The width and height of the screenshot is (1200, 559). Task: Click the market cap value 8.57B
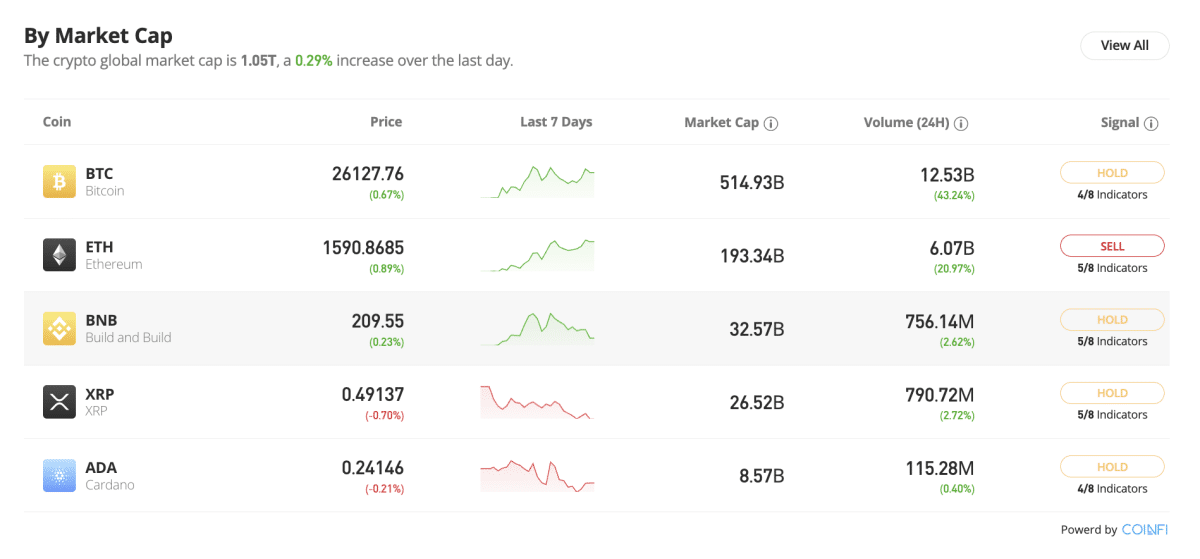tap(762, 477)
